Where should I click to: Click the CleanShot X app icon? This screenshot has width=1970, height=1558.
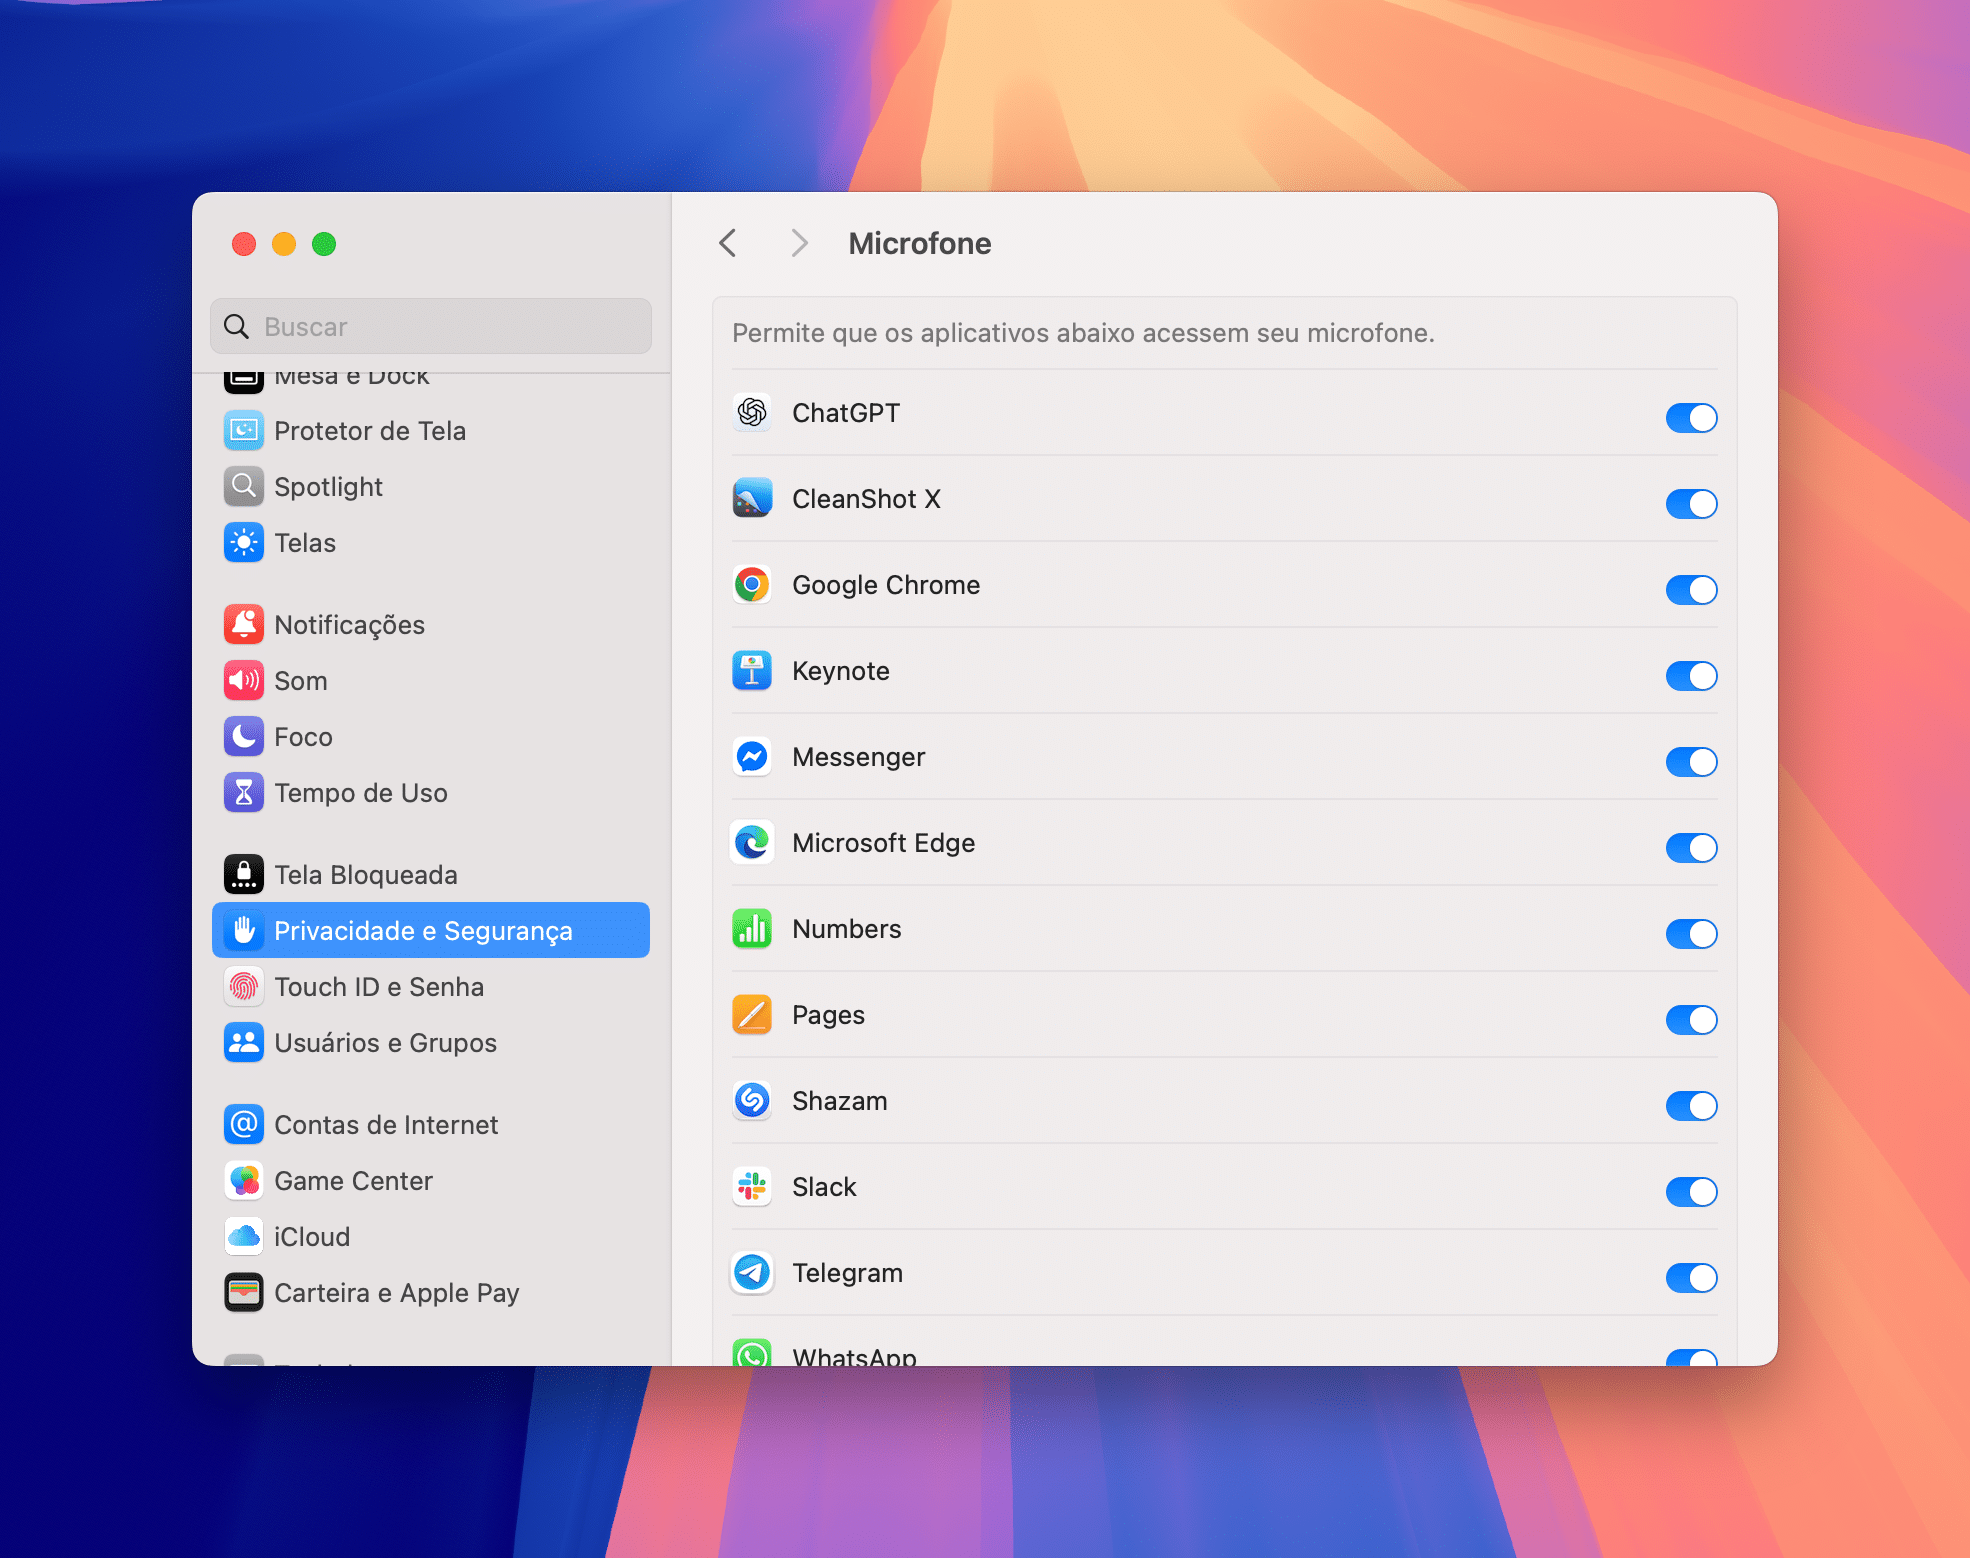pyautogui.click(x=752, y=499)
